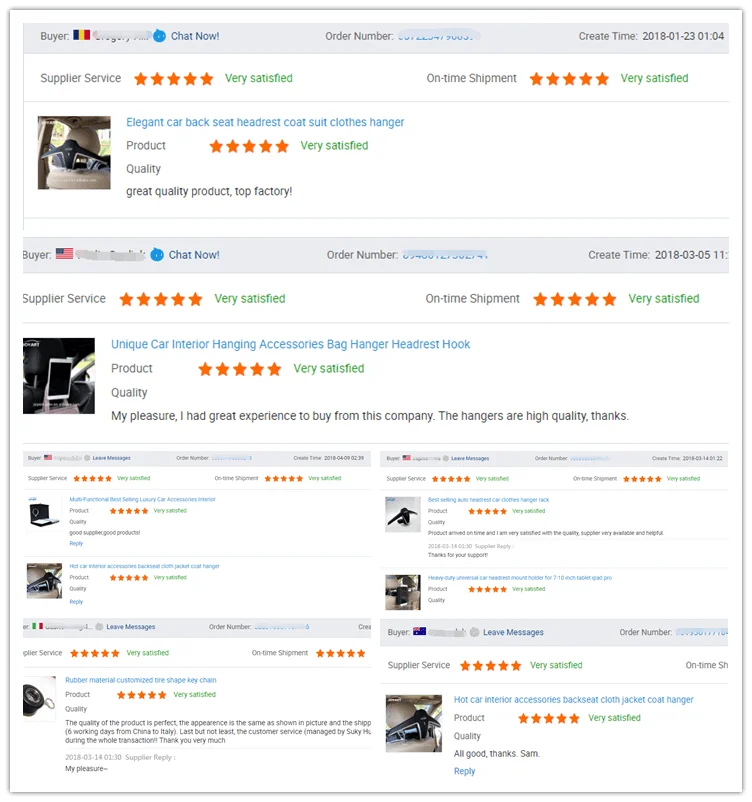Click Chat Now icon for second US buyer
The image size is (752, 802).
click(157, 255)
